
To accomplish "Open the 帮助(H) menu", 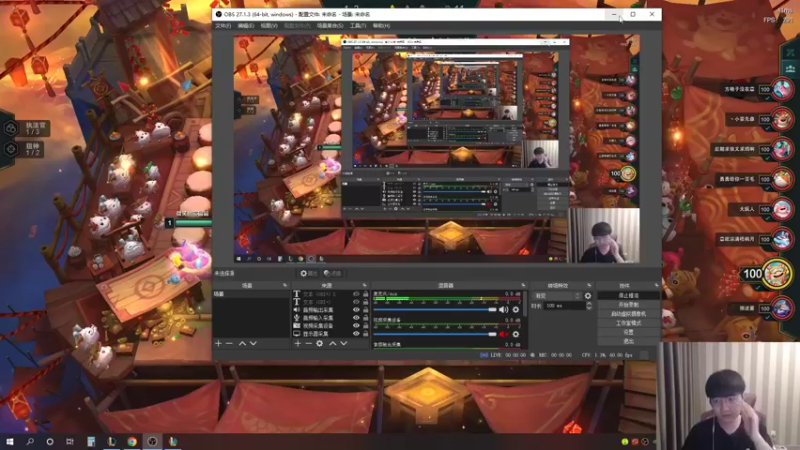I will [x=381, y=26].
